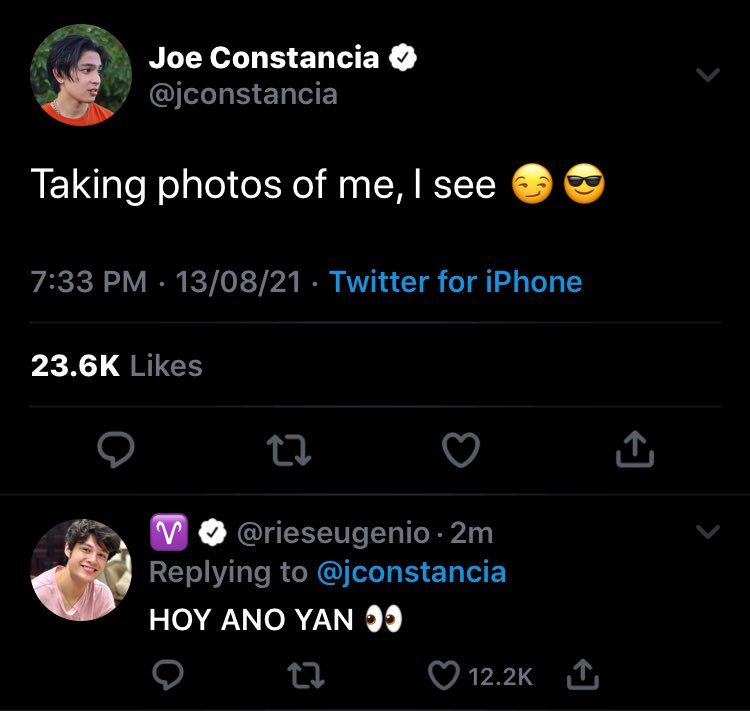View the 23.6K Likes list

(117, 366)
